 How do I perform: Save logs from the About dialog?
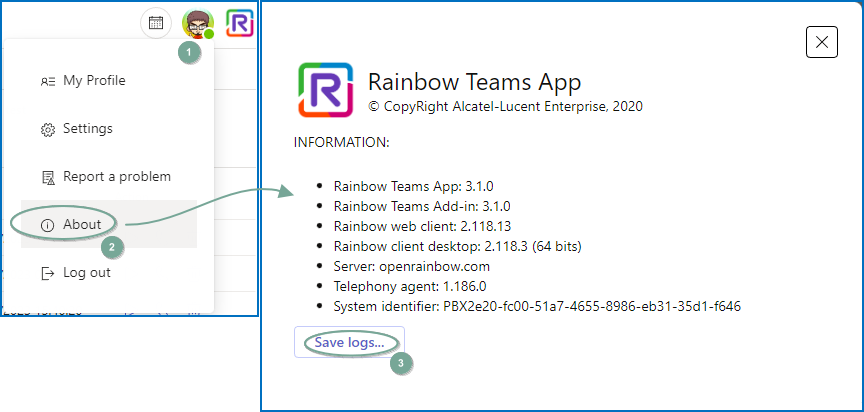pos(349,342)
